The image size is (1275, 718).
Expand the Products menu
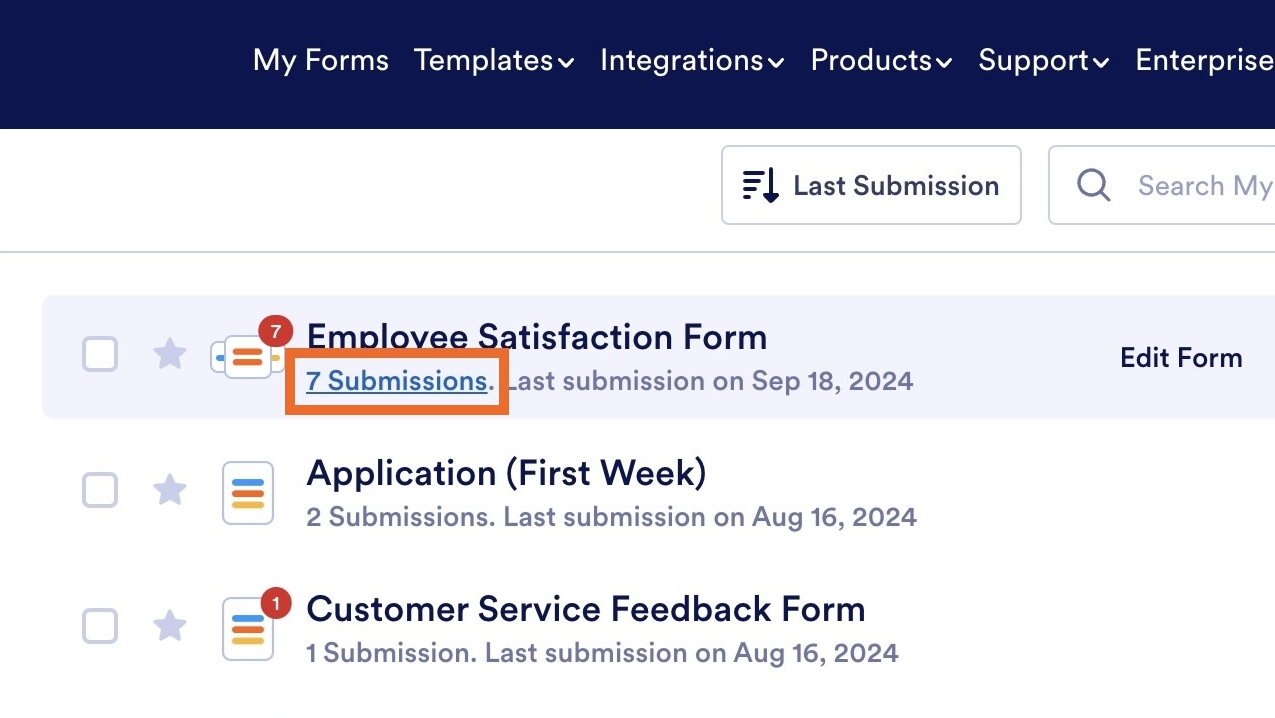(x=881, y=60)
